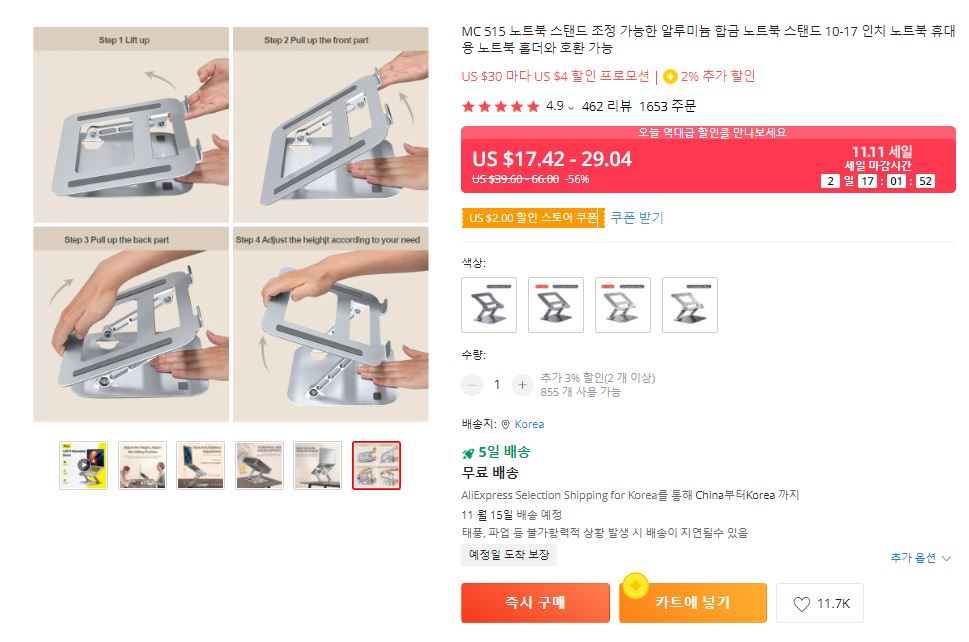
Task: Click the Korea shipping location pin icon
Action: point(506,424)
